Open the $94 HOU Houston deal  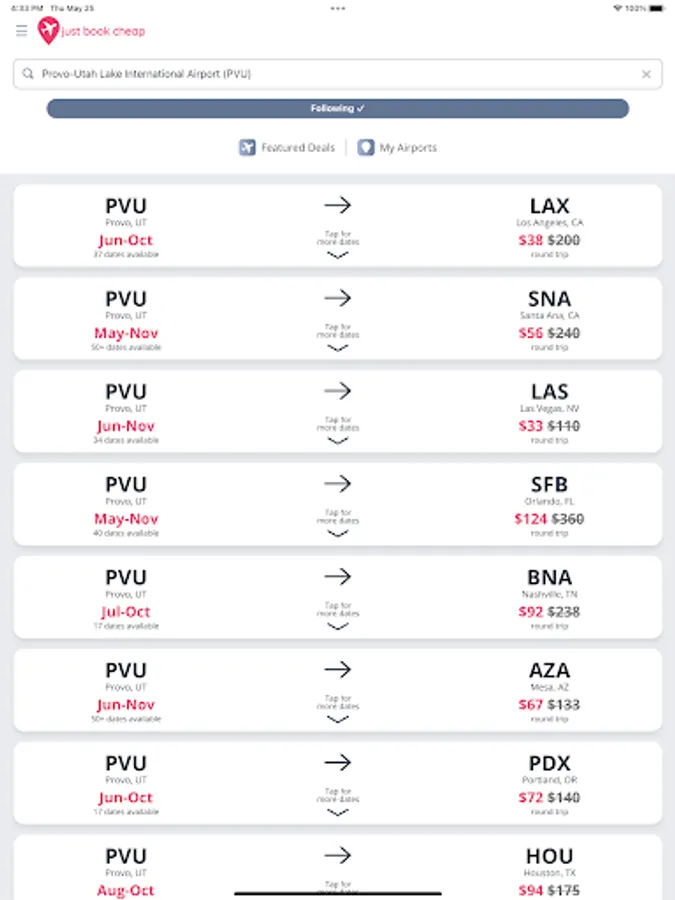549,871
